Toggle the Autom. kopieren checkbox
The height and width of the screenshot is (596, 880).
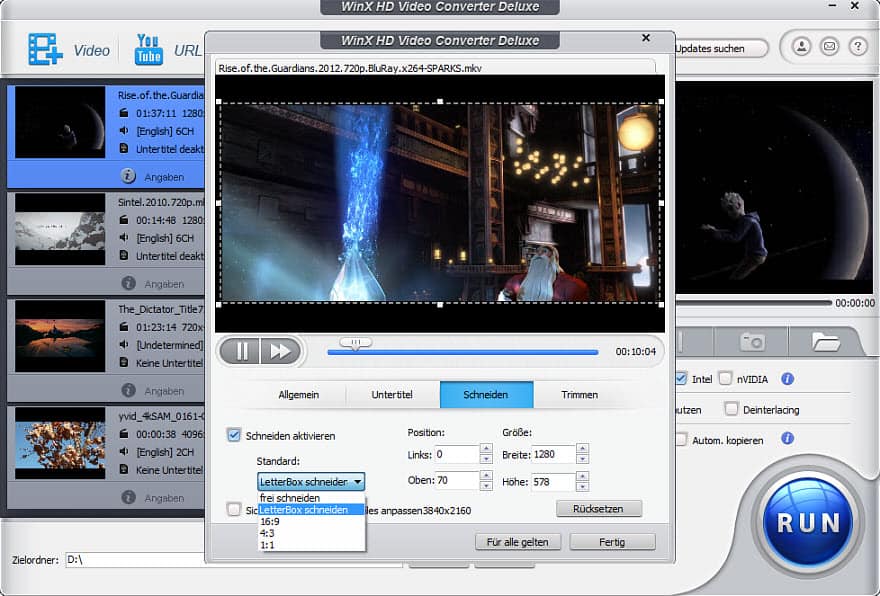click(x=681, y=439)
